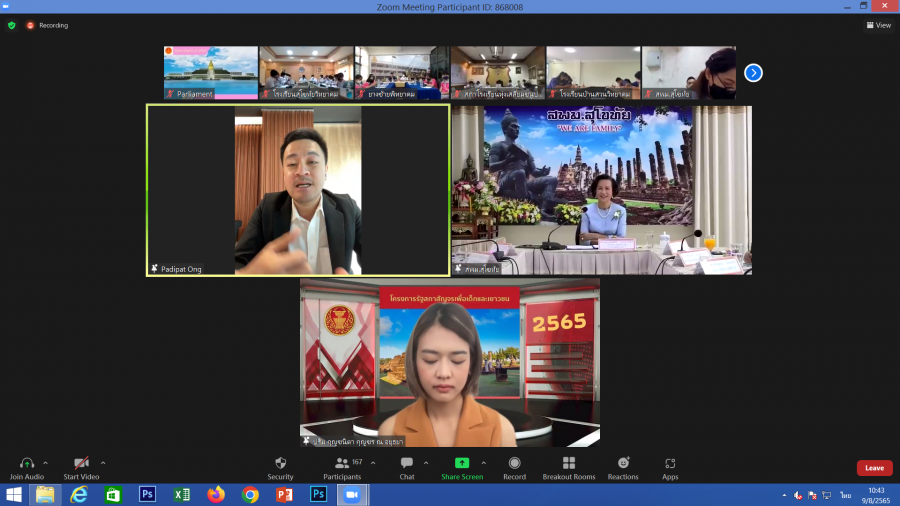
Task: Open the Apps panel
Action: tap(670, 463)
